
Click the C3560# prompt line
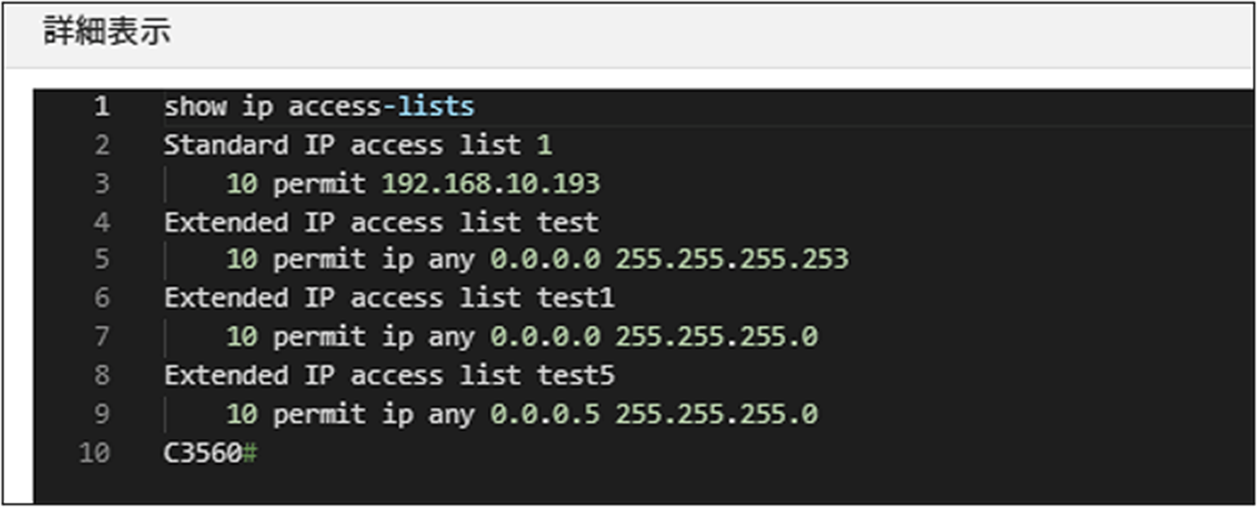coord(211,452)
